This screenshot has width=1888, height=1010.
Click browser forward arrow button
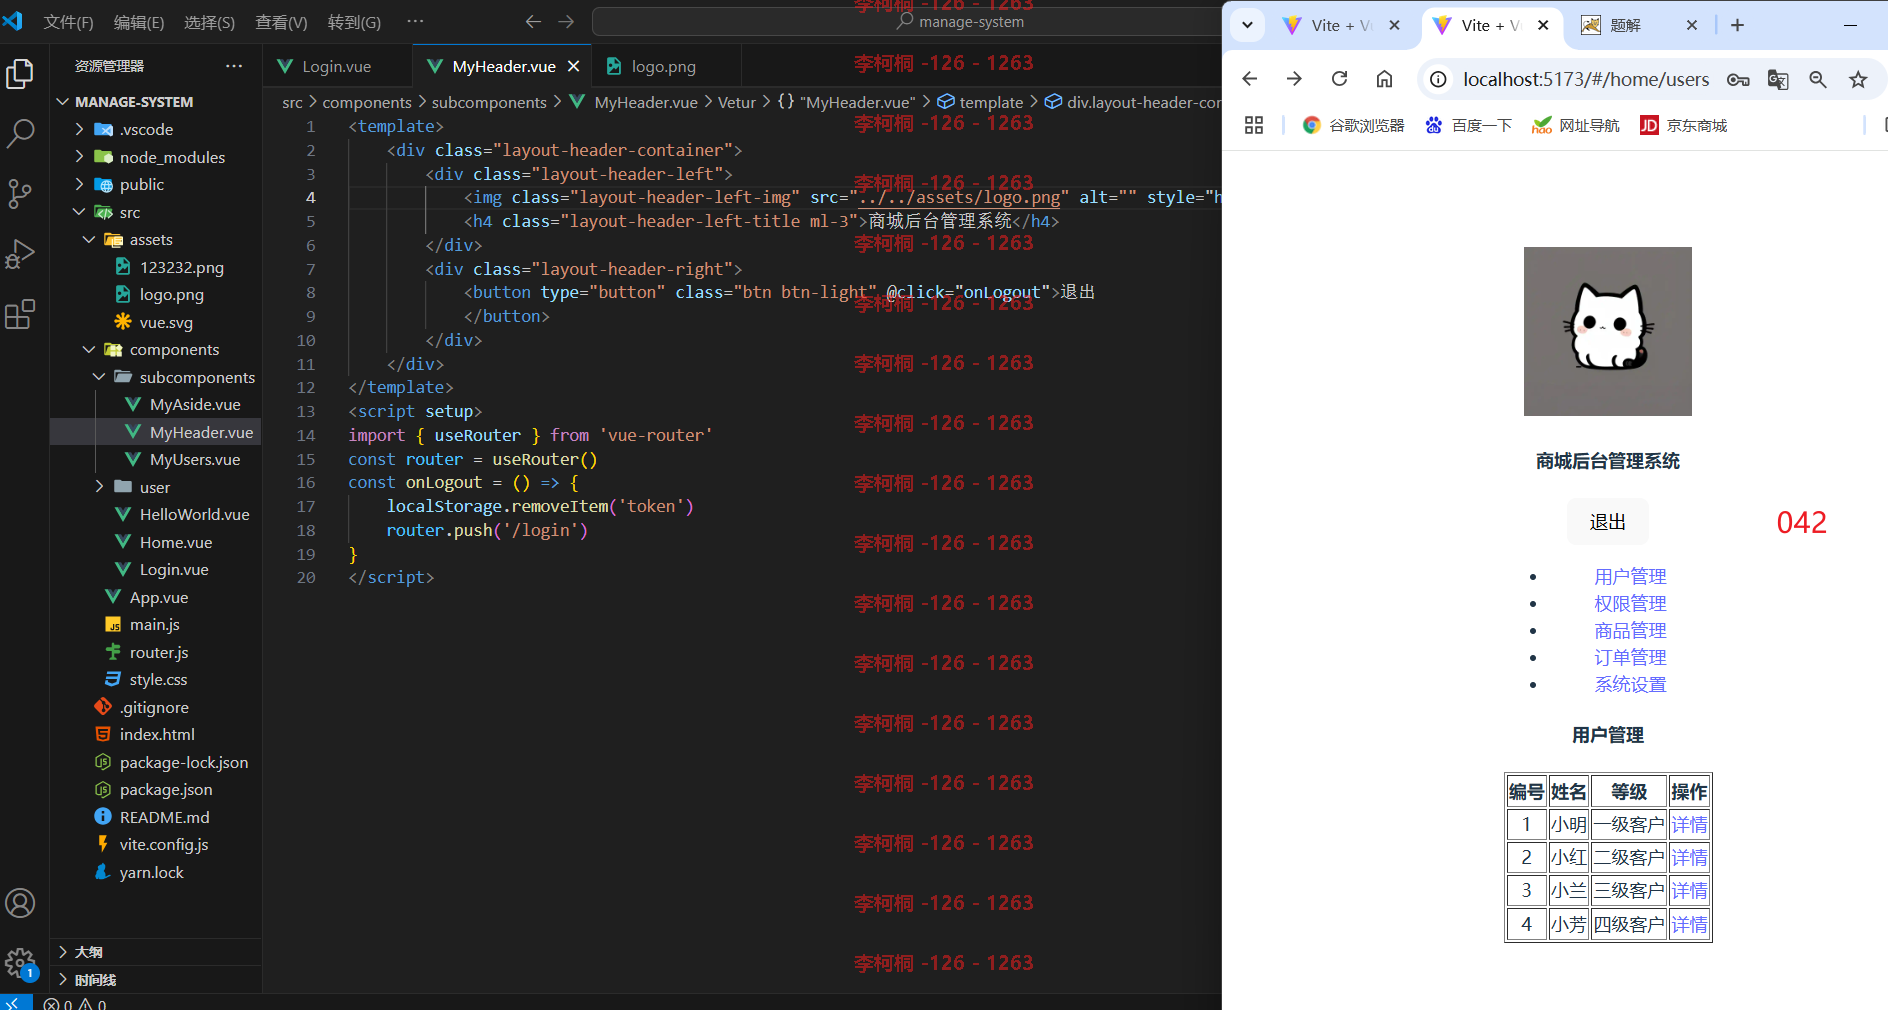pyautogui.click(x=1294, y=79)
